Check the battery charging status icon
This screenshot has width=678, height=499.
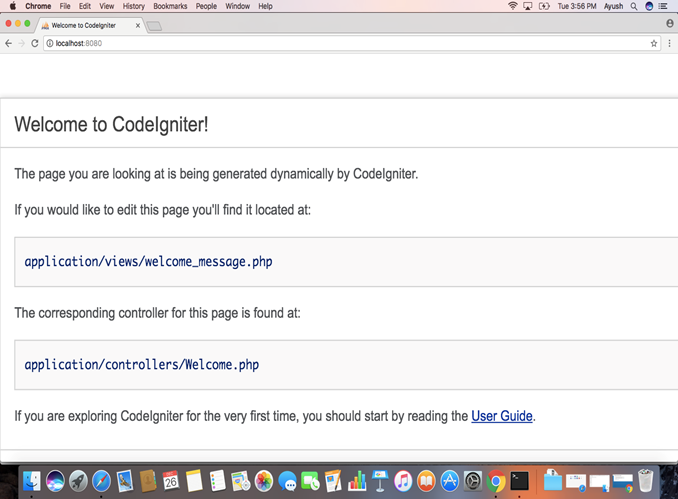544,6
